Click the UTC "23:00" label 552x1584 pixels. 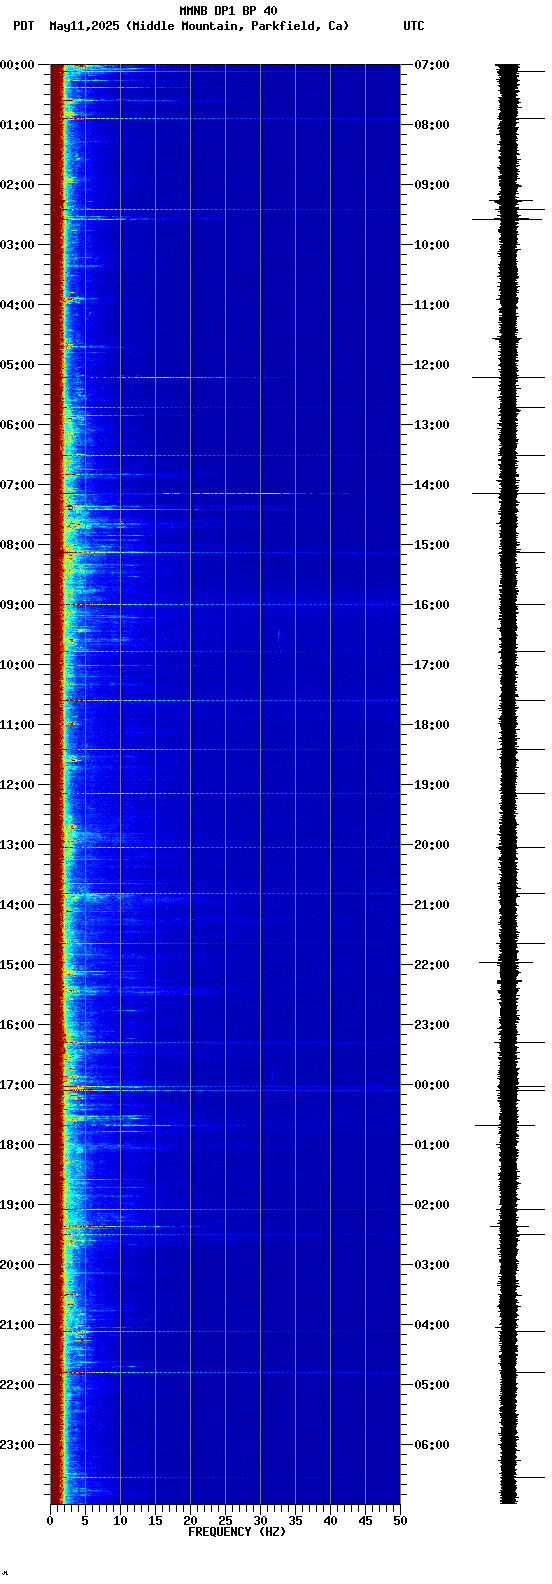point(432,1025)
